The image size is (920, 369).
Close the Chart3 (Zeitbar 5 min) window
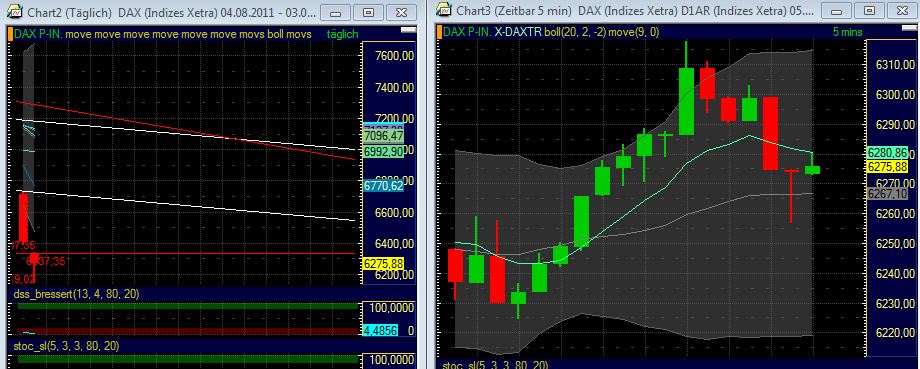pos(902,10)
